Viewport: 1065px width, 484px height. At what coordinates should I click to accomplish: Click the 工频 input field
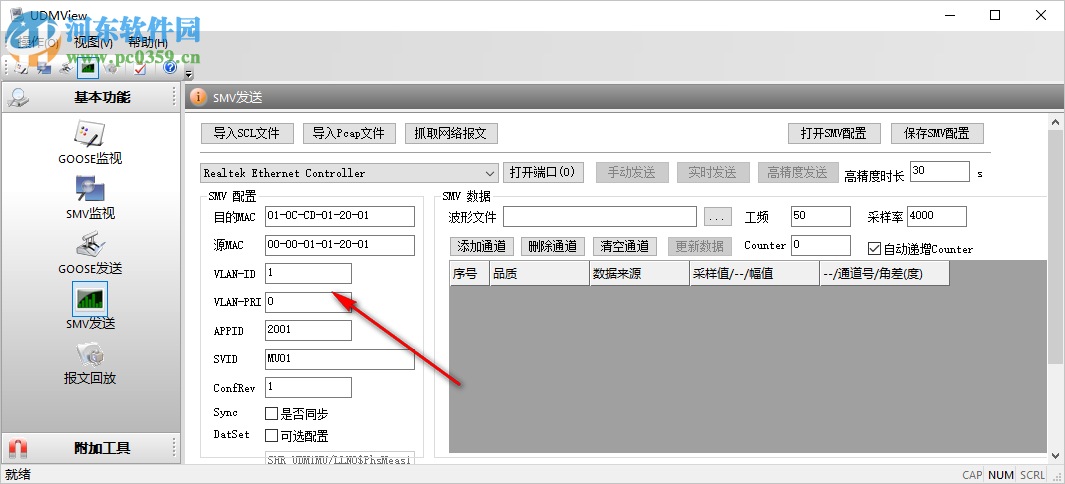(x=820, y=217)
